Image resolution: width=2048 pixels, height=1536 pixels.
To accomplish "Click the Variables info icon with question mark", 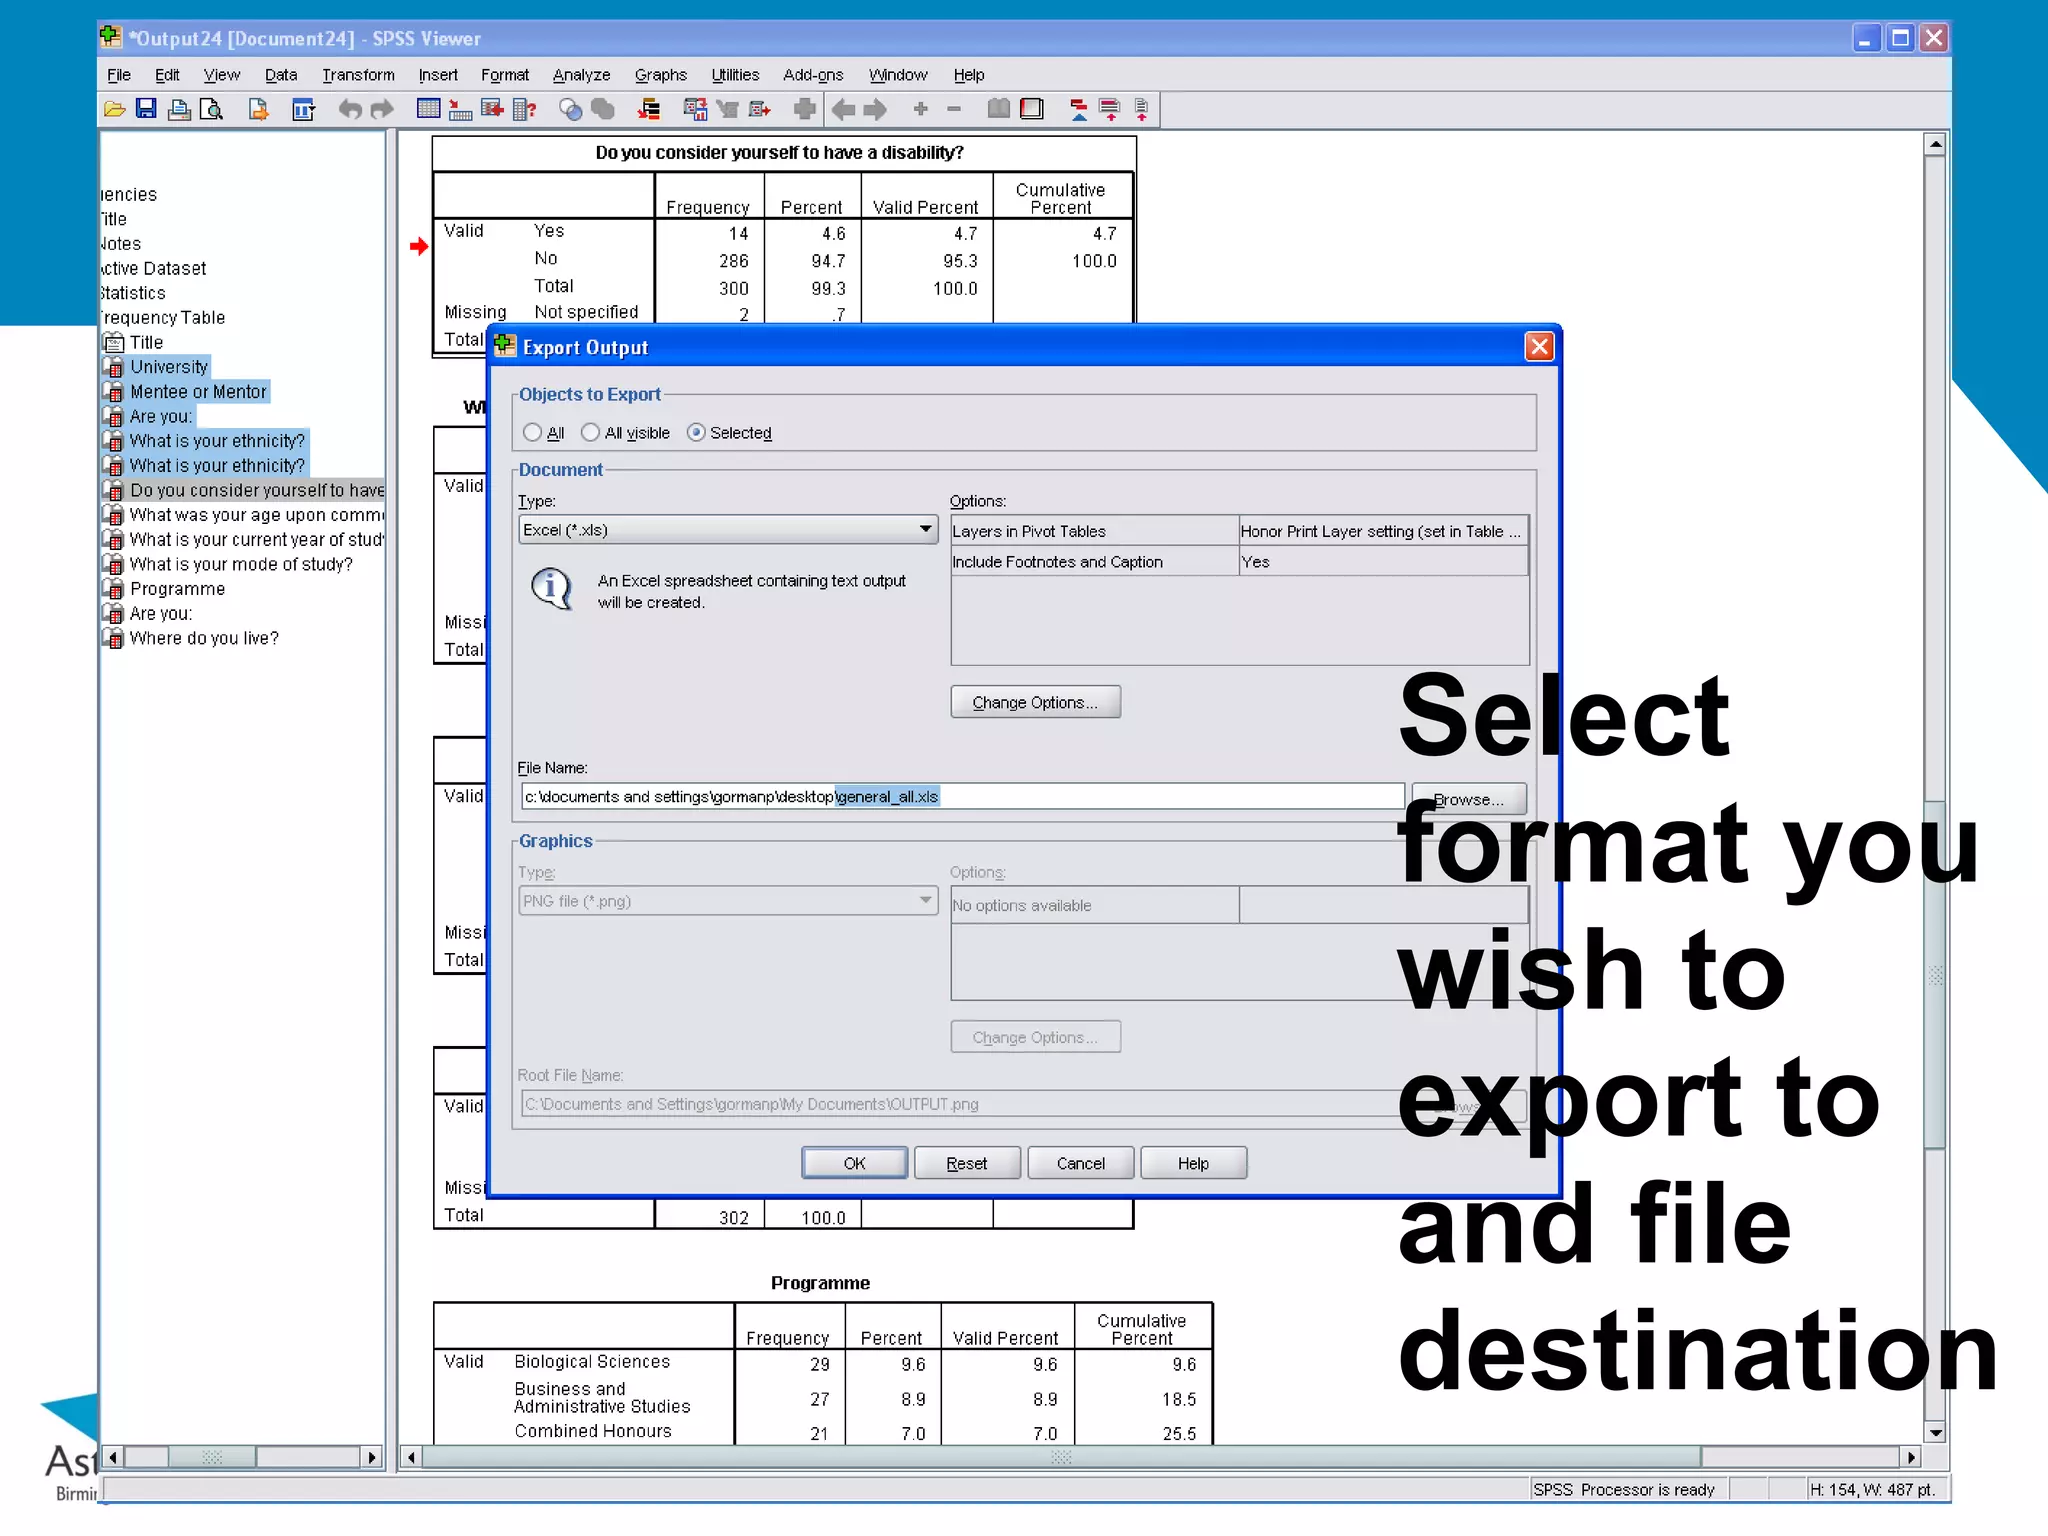I will click(x=524, y=109).
